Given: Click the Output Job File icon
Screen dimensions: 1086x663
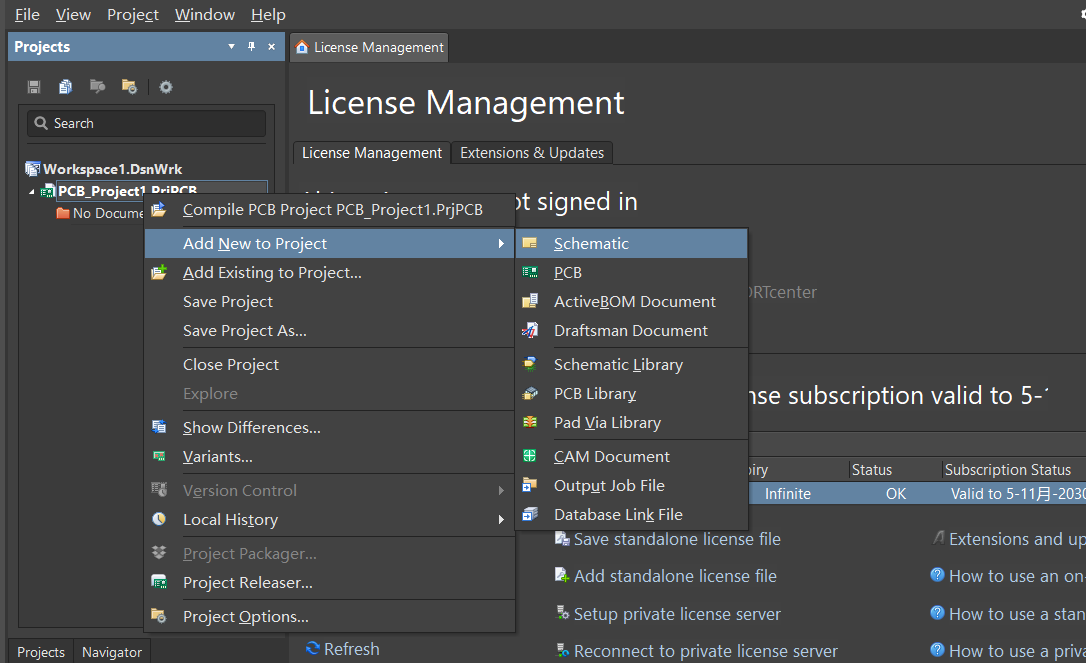Looking at the screenshot, I should coord(530,485).
